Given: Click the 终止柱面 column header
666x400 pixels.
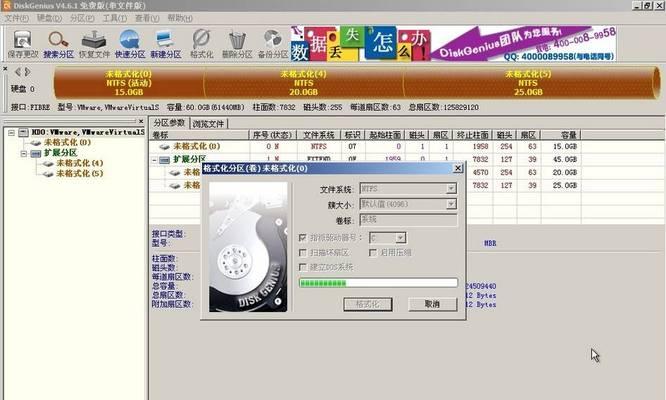Looking at the screenshot, I should (472, 135).
